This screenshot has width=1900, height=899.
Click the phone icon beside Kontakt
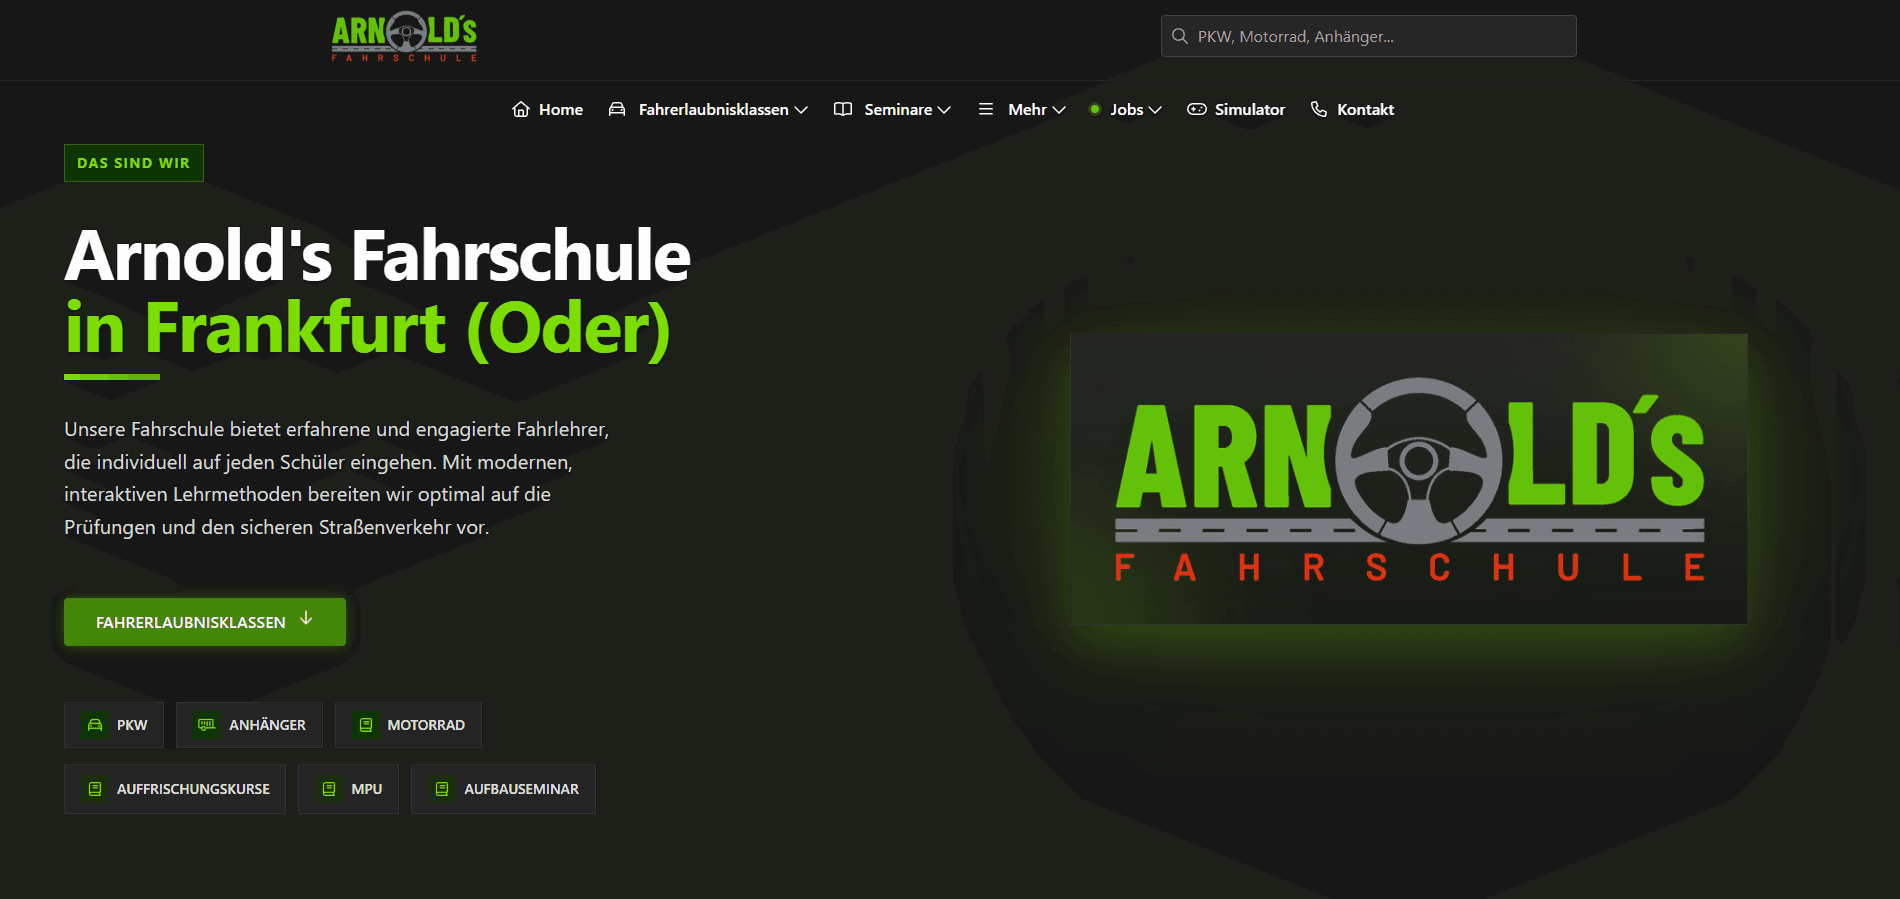click(x=1319, y=109)
